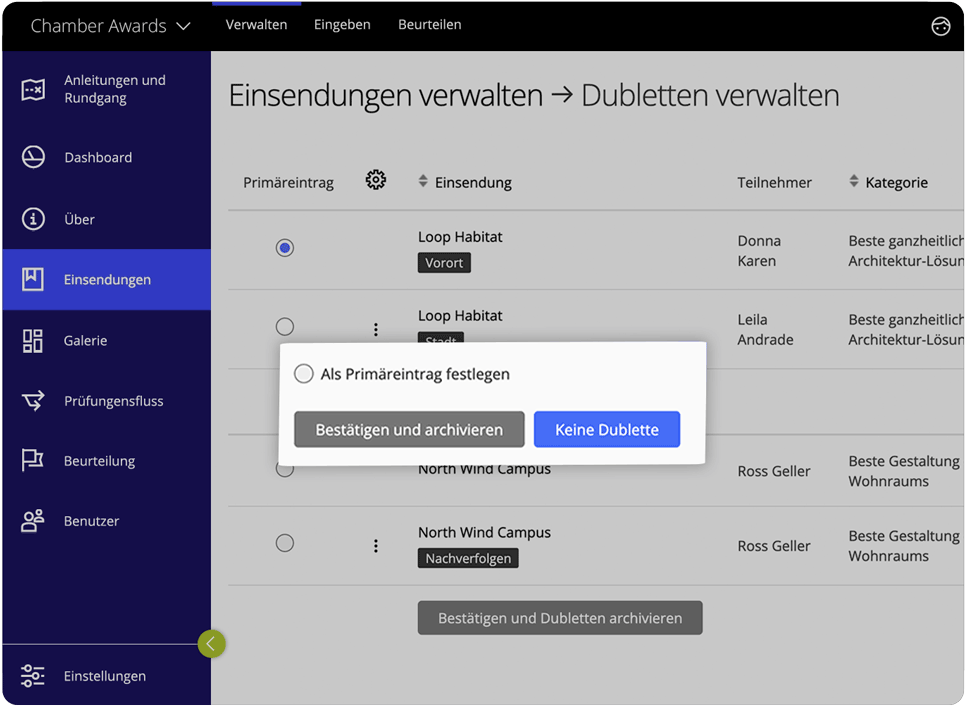965x709 pixels.
Task: Click the Dashboard gauge icon
Action: point(33,157)
